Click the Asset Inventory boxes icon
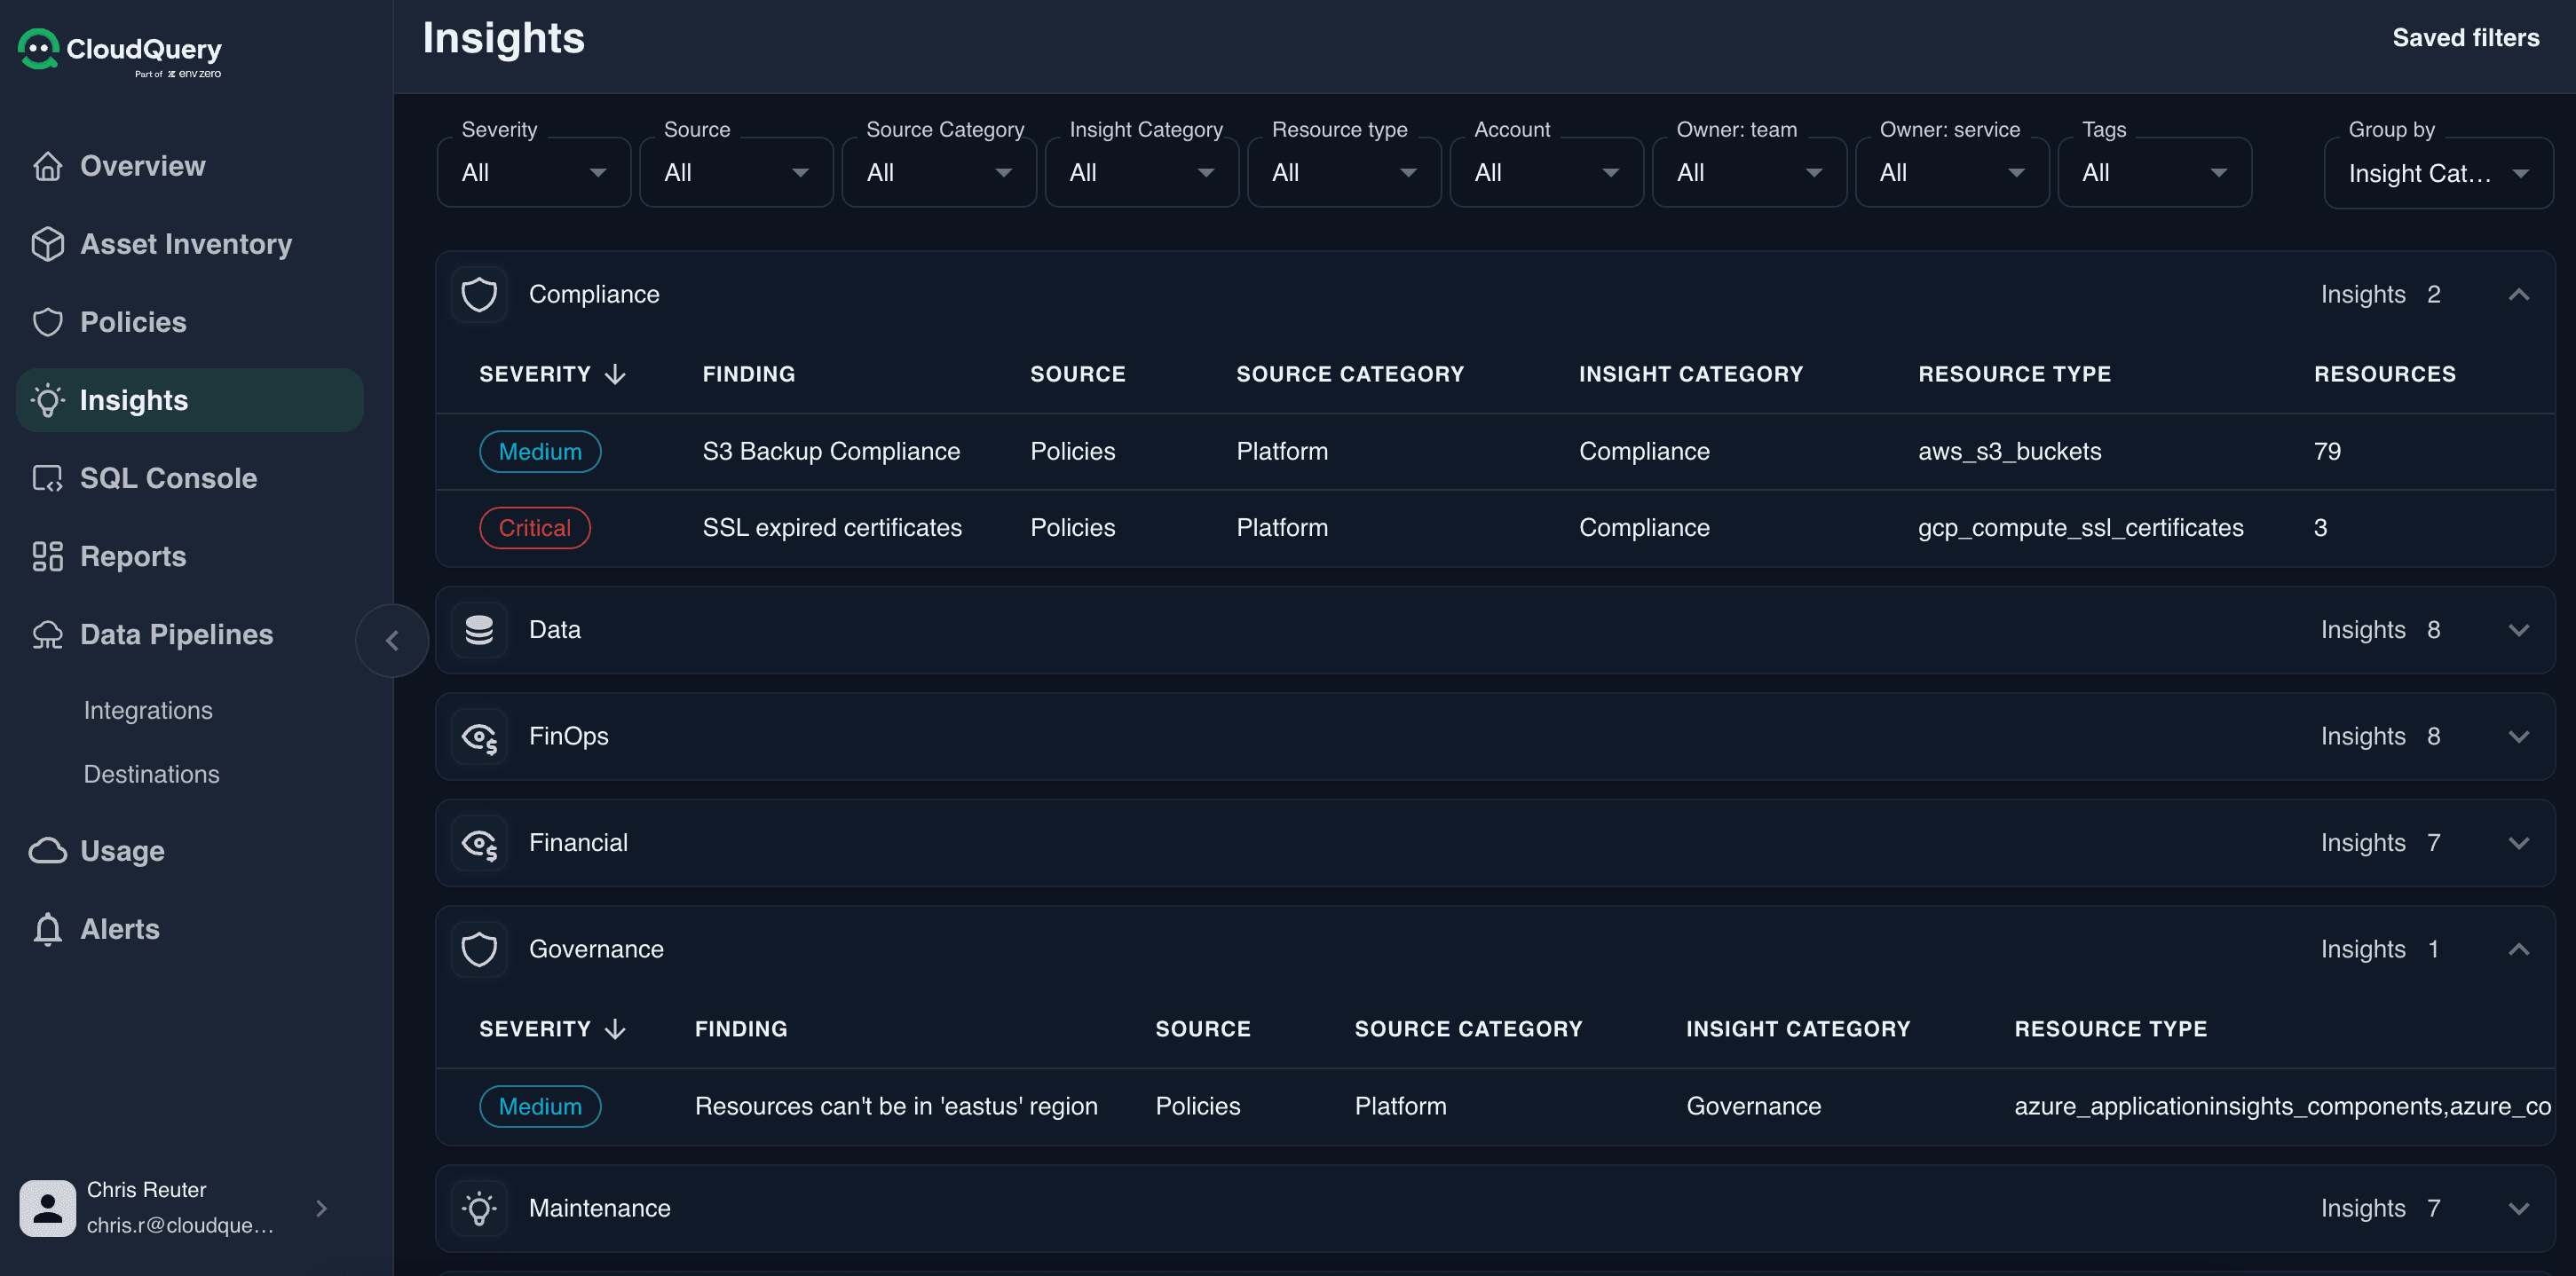 pos(47,243)
